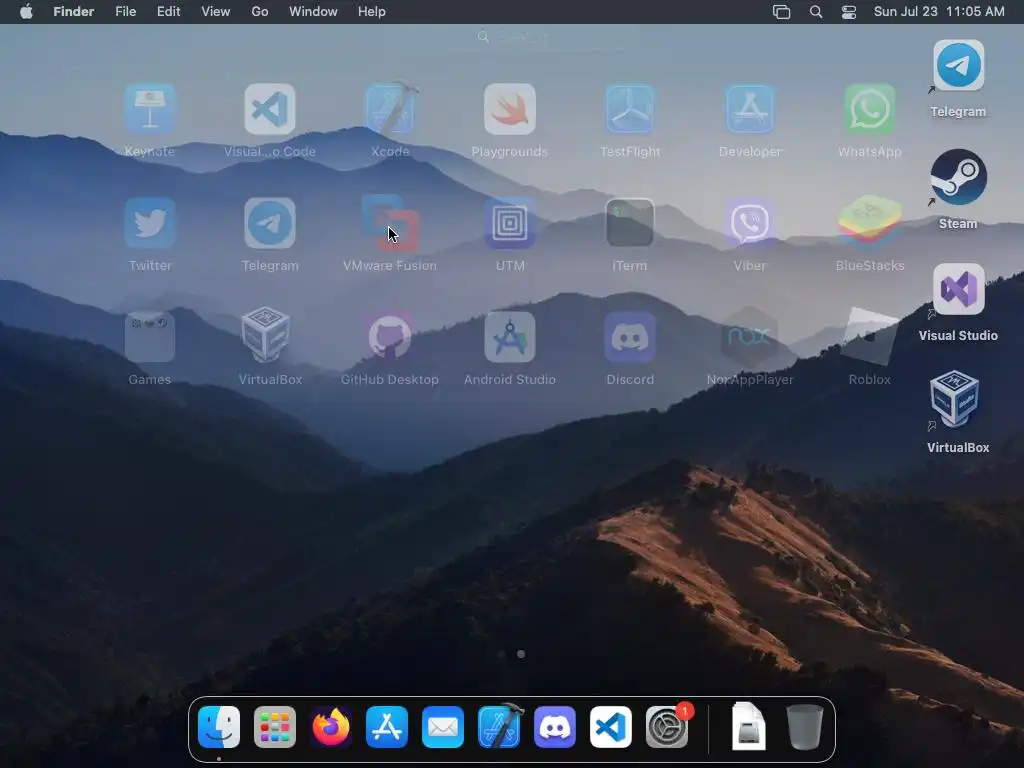Image resolution: width=1024 pixels, height=768 pixels.
Task: Open Control Center in menu bar
Action: coord(849,12)
